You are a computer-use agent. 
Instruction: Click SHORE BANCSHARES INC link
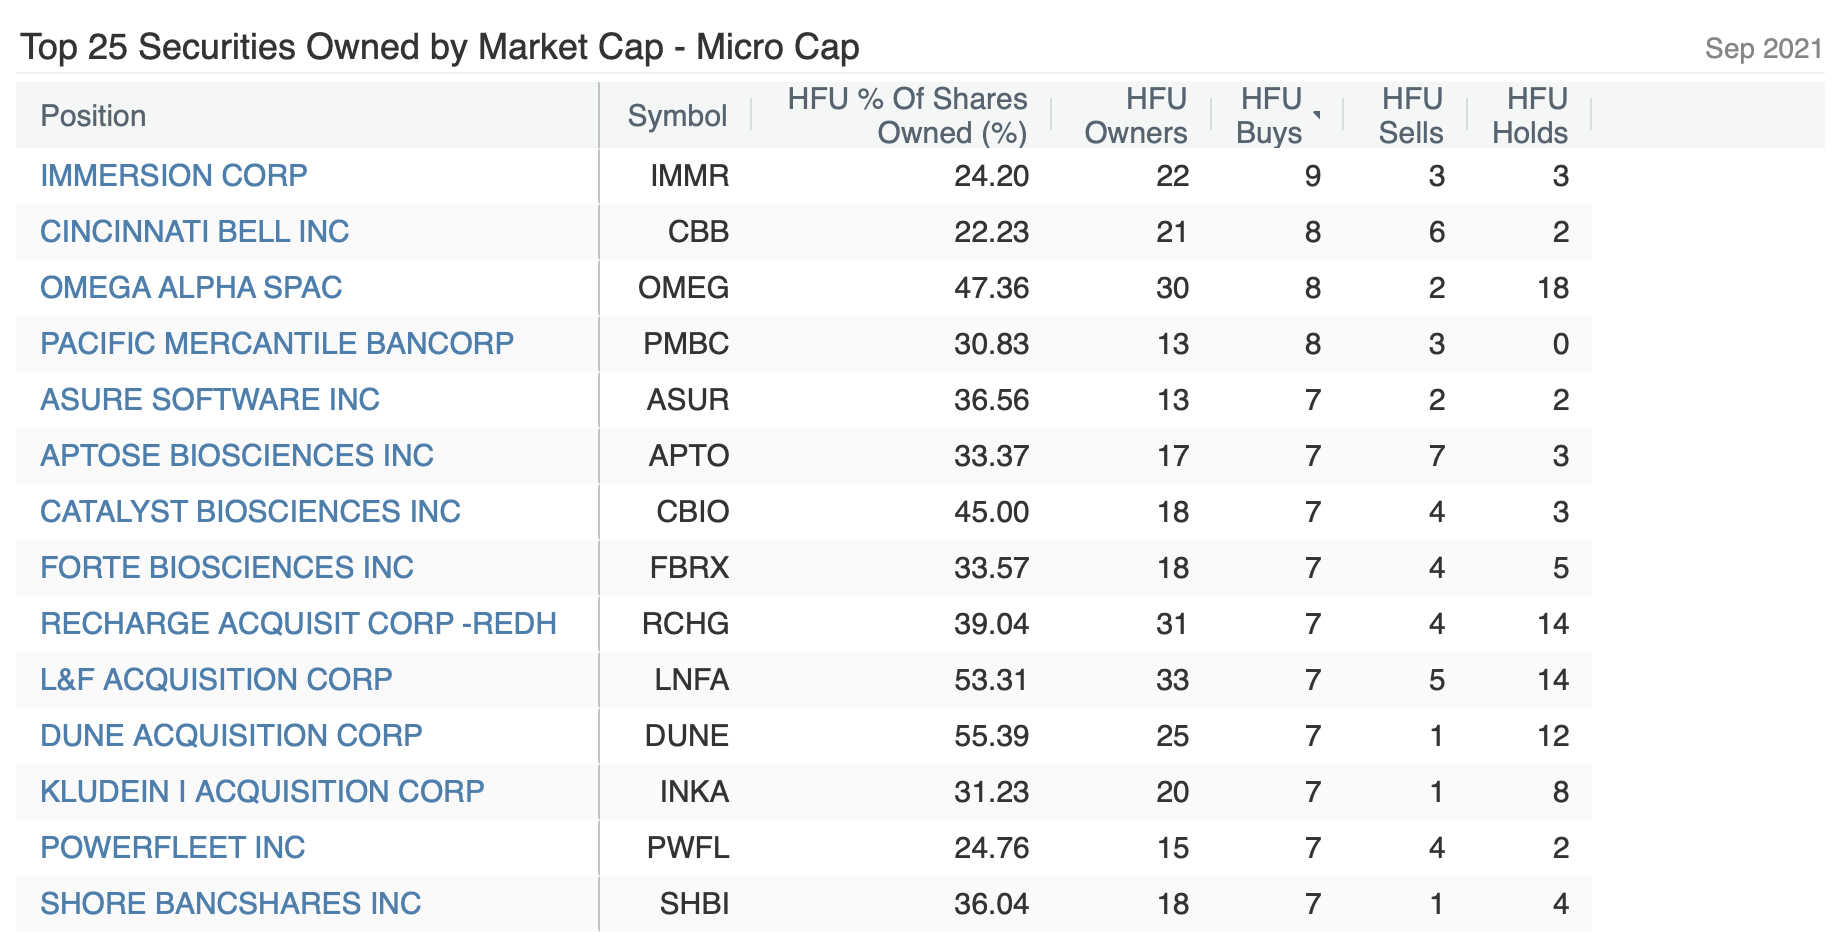[230, 904]
